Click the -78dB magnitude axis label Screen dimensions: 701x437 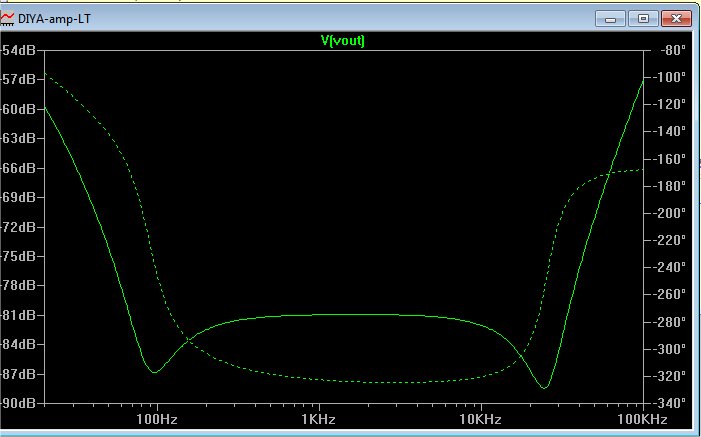tap(18, 285)
